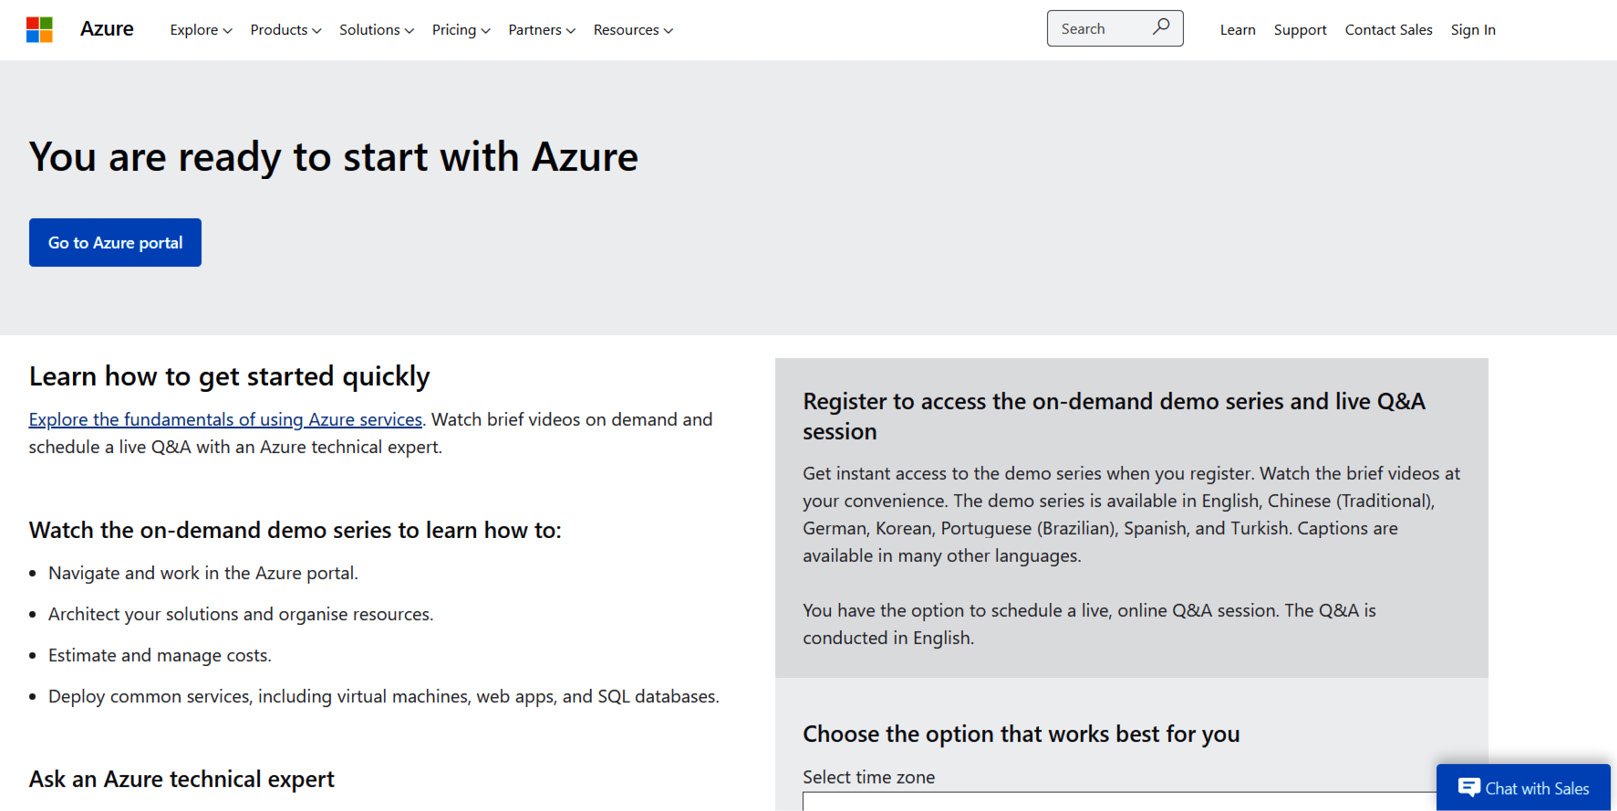Click into the Search field

coord(1115,28)
